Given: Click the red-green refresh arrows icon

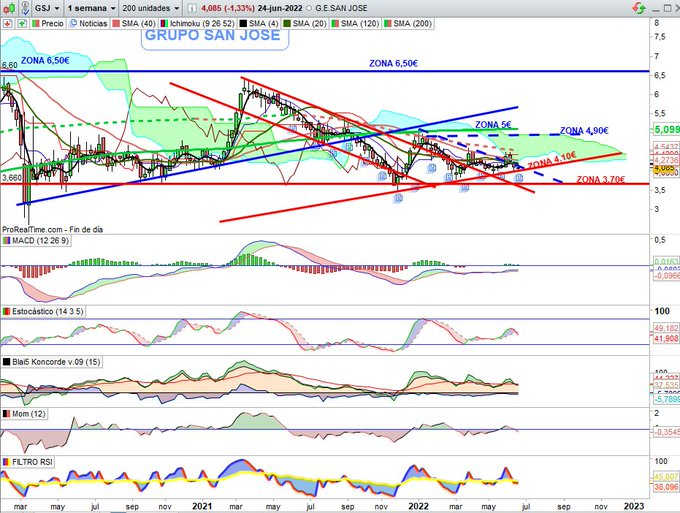Looking at the screenshot, I should 638,8.
